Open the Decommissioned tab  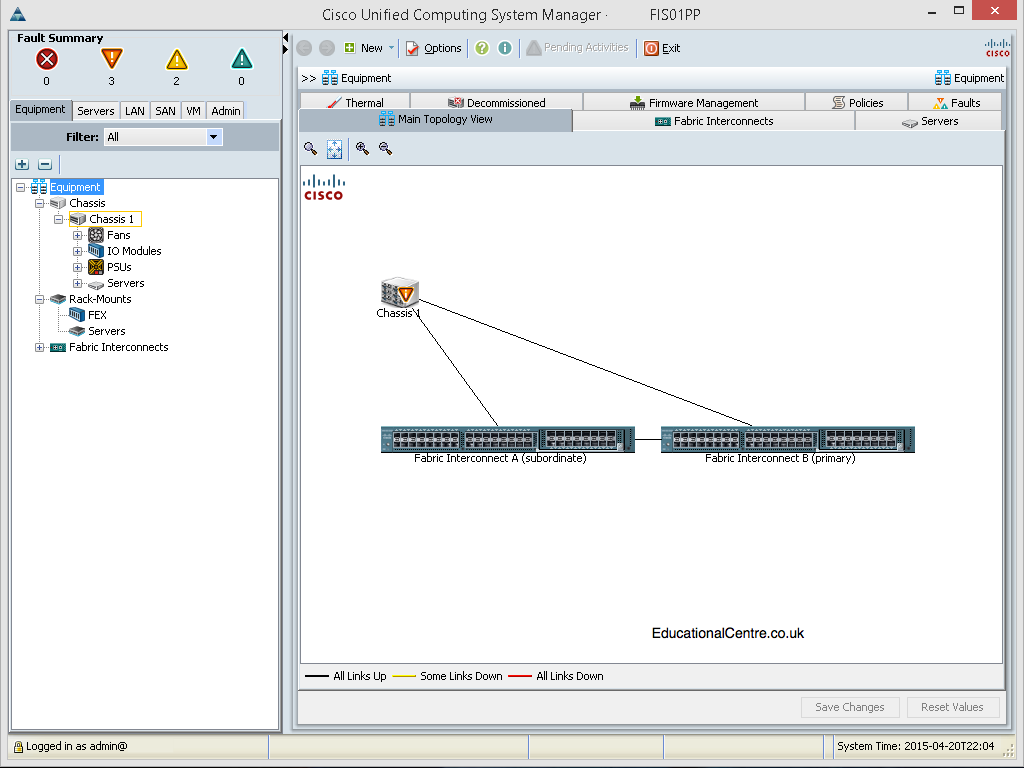(496, 103)
